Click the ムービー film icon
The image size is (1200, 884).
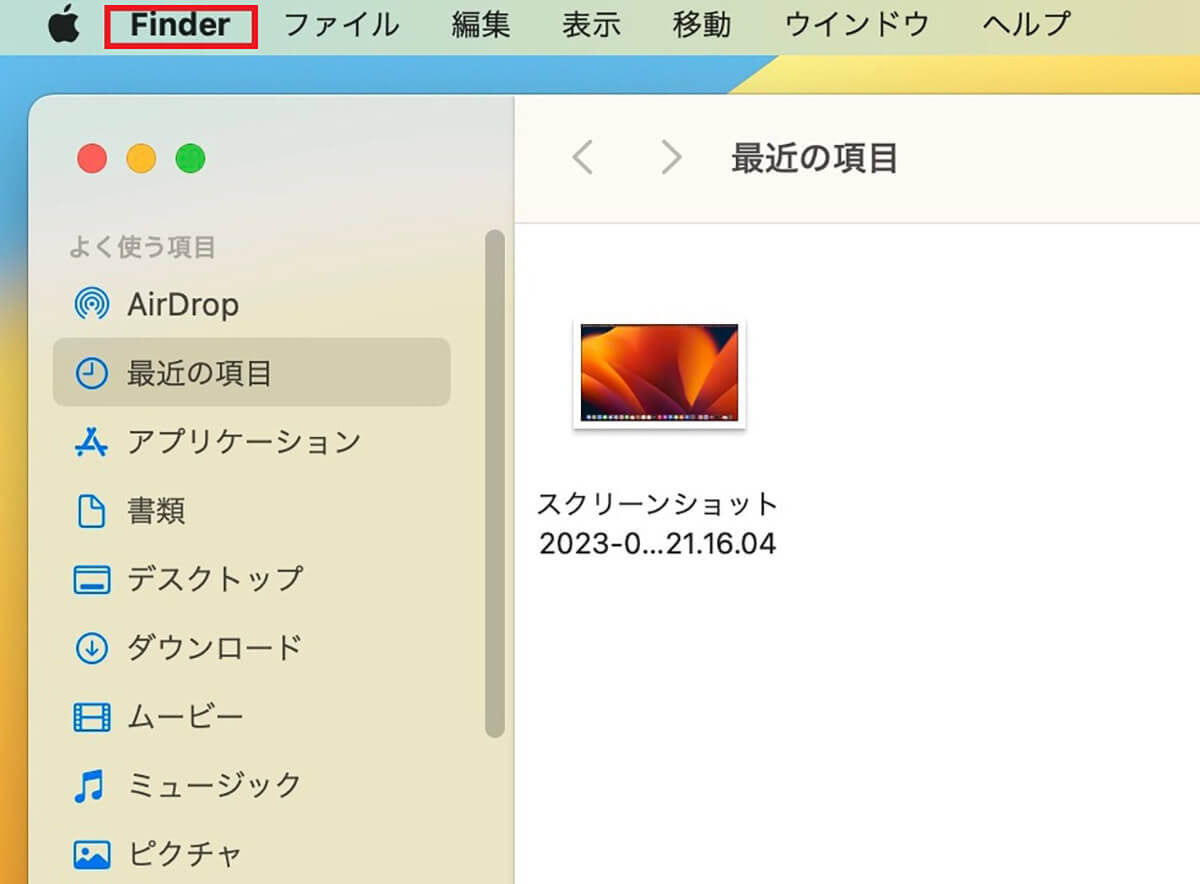[92, 716]
